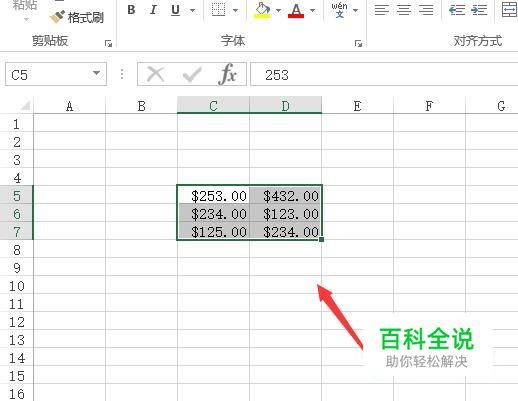Toggle Bold formatting
This screenshot has width=518, height=401.
tap(131, 10)
